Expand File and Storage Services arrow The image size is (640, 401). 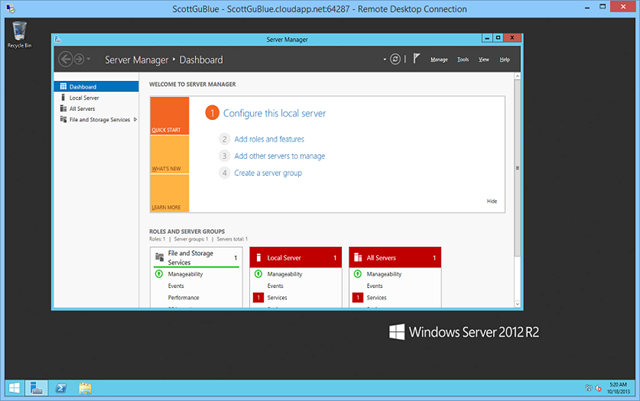[135, 120]
